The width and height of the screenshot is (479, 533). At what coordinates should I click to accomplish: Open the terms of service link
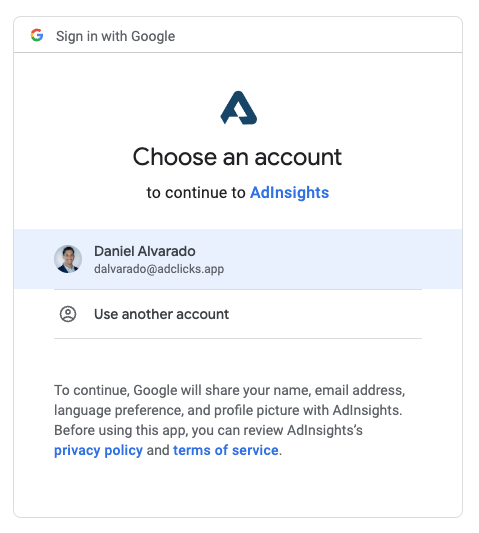pyautogui.click(x=226, y=450)
